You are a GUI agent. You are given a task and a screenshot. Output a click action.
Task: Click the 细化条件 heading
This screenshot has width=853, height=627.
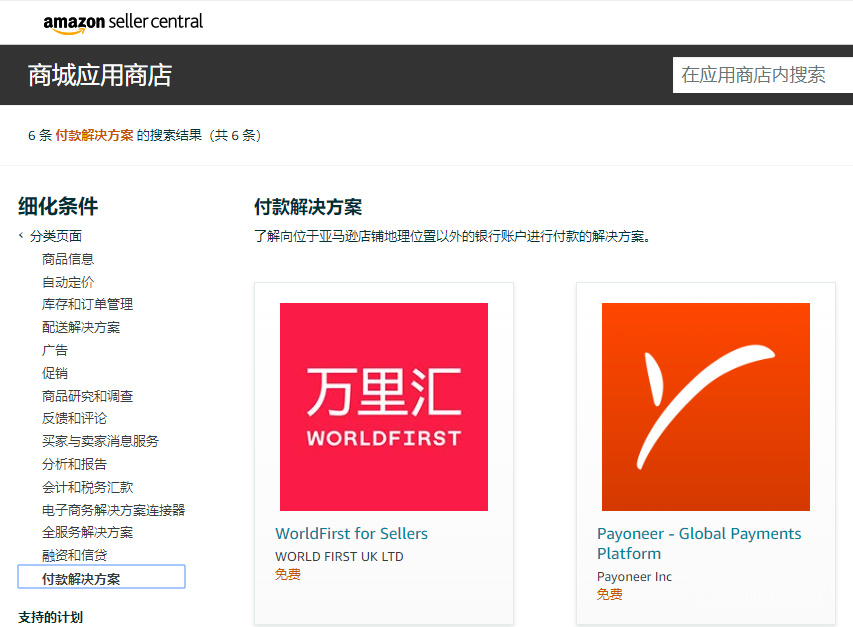[x=58, y=206]
